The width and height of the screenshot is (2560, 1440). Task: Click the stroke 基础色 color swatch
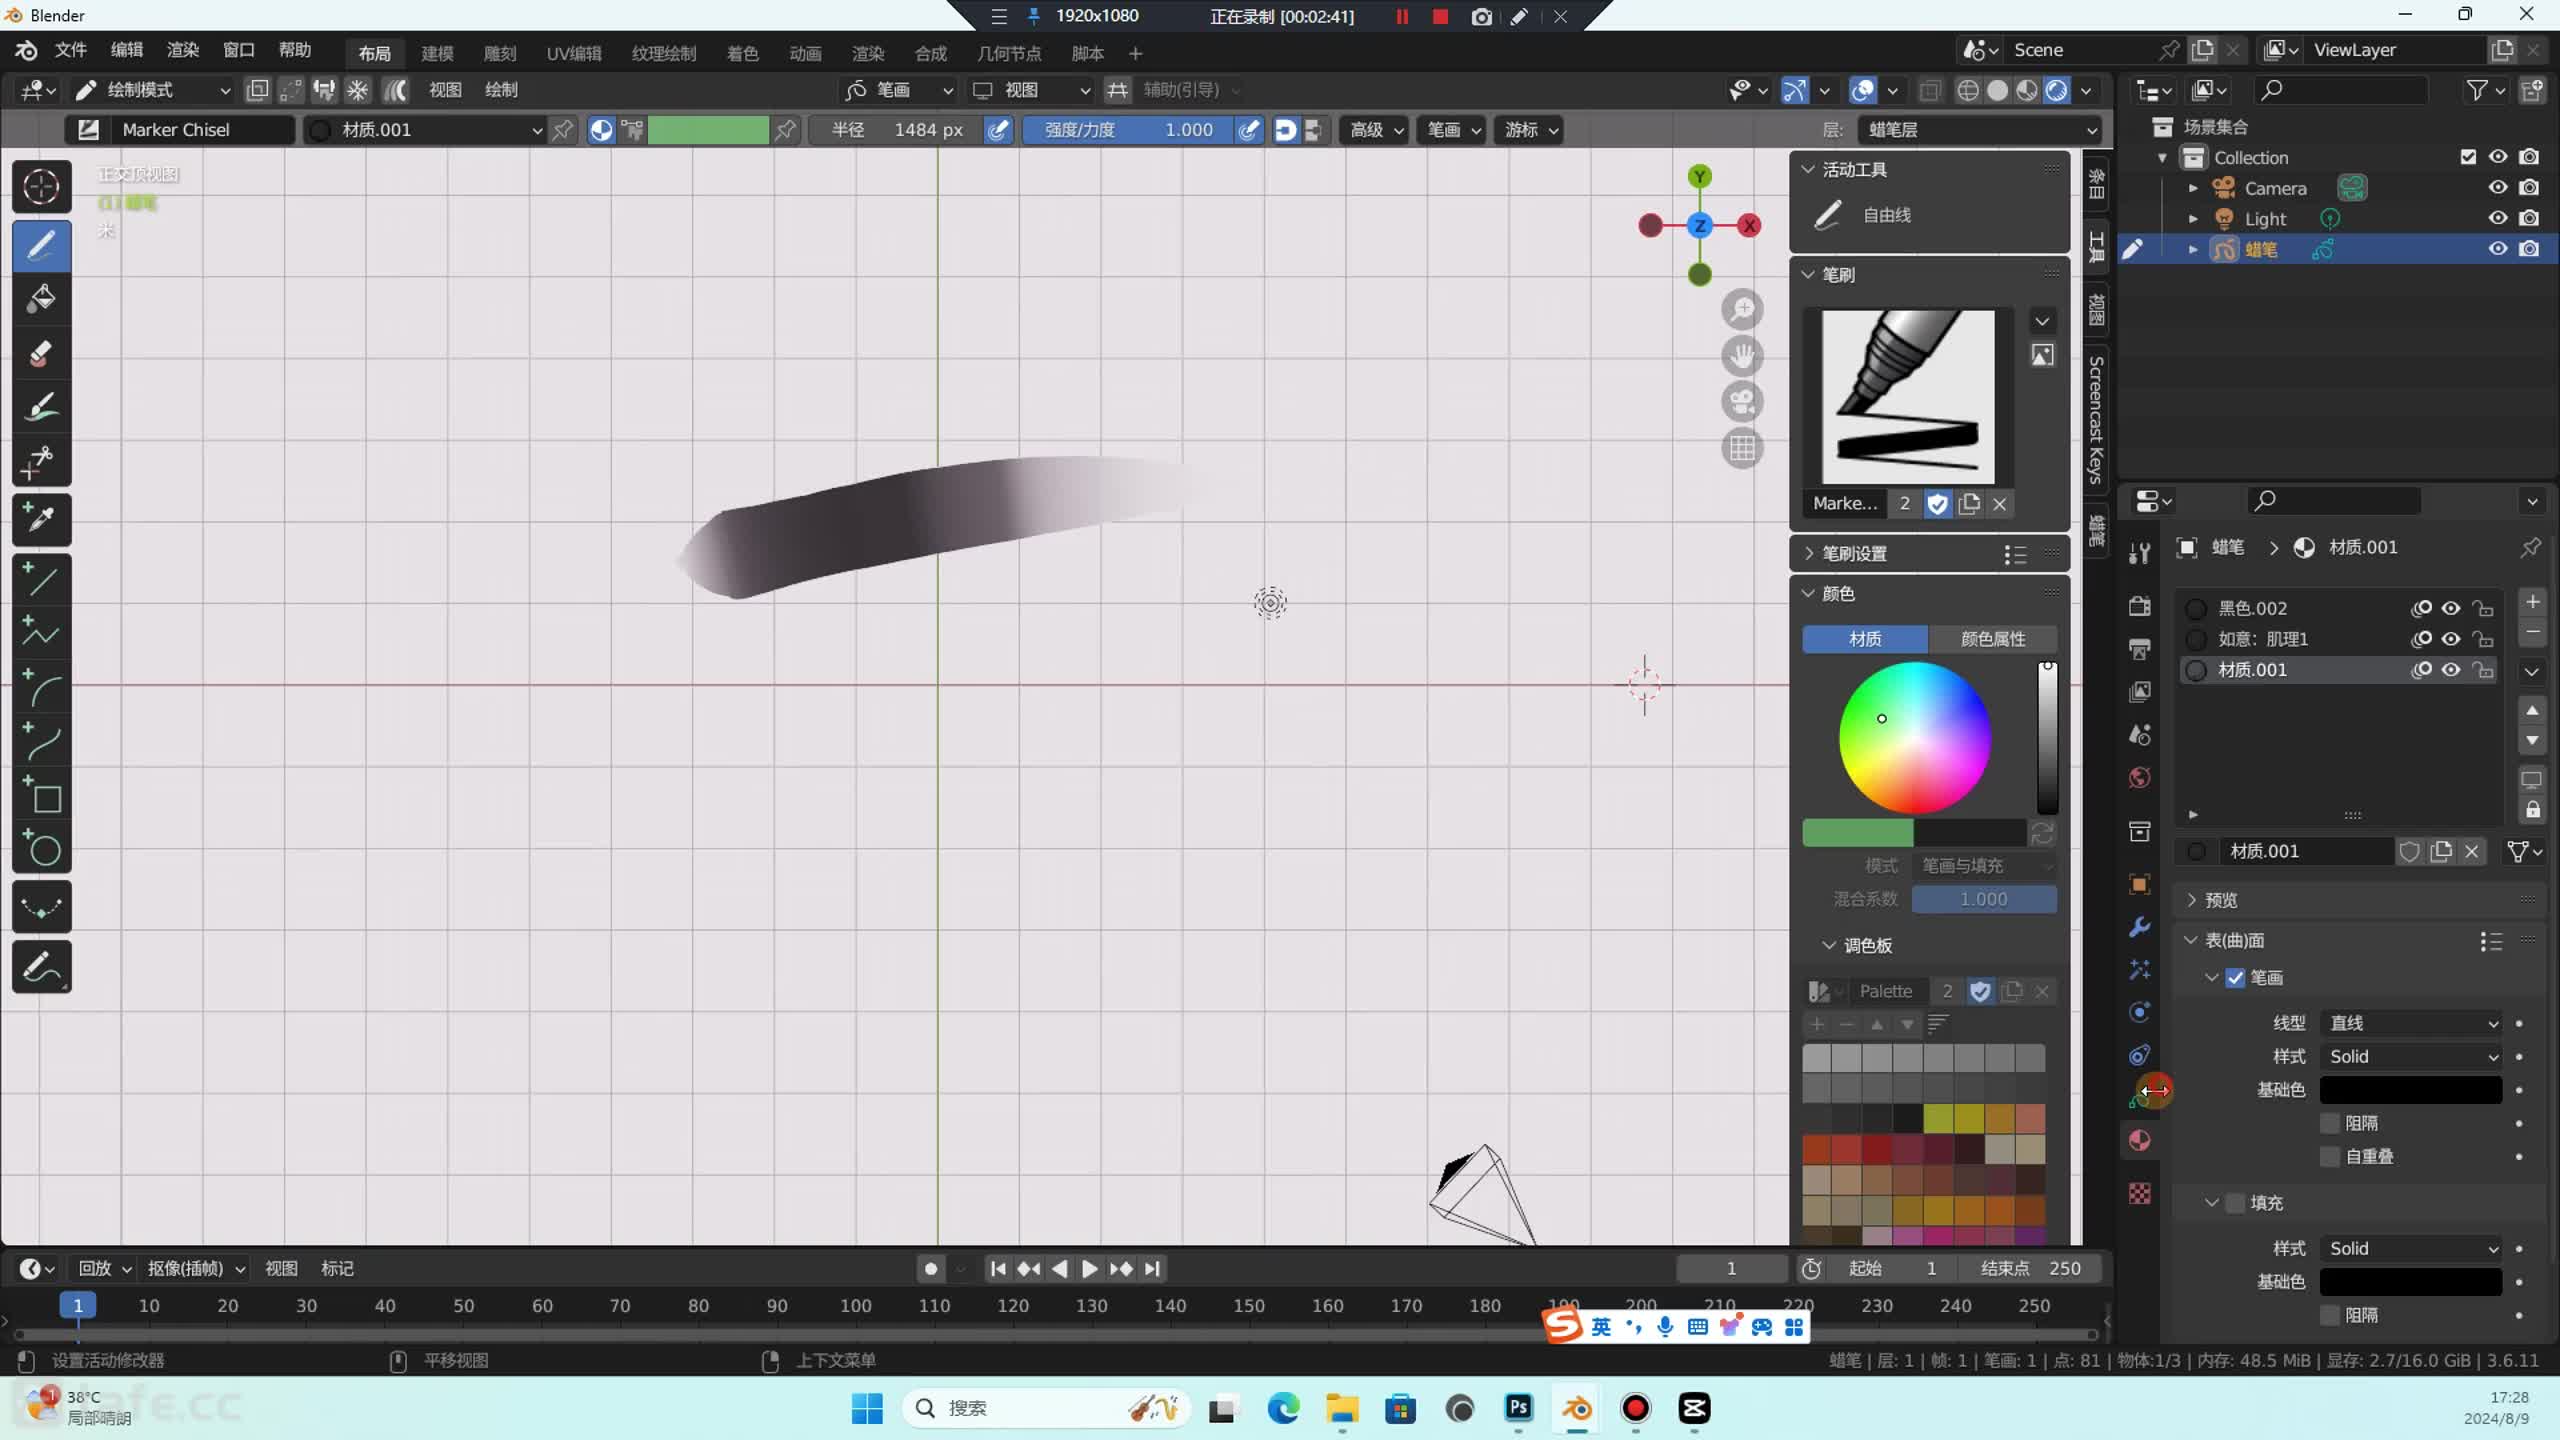(x=2411, y=1090)
